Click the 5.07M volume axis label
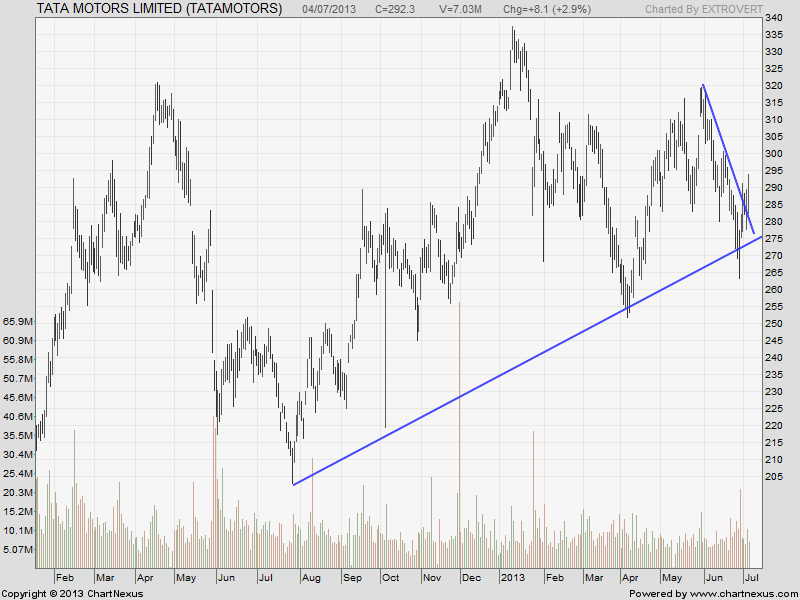Image resolution: width=800 pixels, height=600 pixels. (19, 549)
